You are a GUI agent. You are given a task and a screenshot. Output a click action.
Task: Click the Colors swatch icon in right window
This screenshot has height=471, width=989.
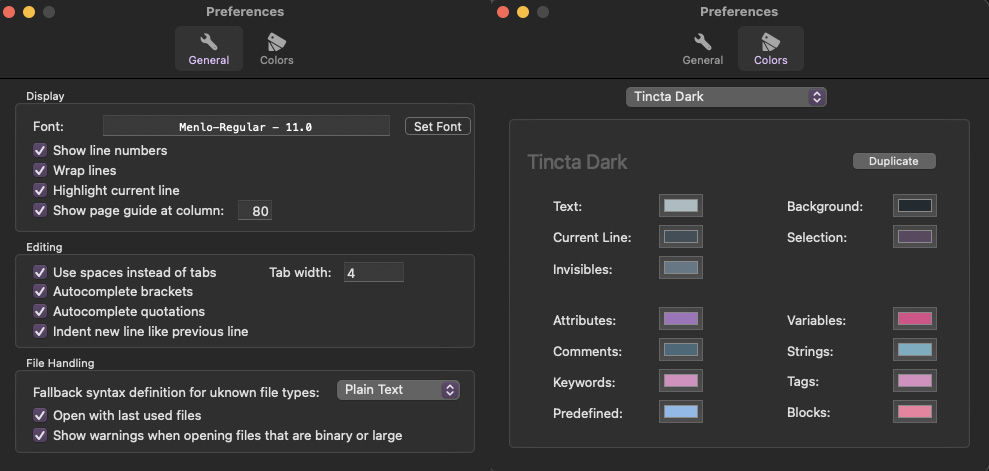[770, 42]
